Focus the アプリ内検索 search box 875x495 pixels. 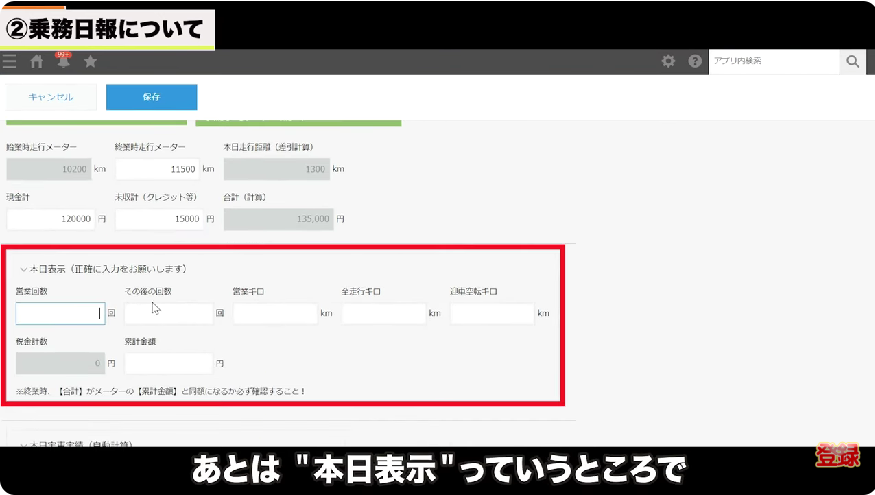tap(772, 62)
